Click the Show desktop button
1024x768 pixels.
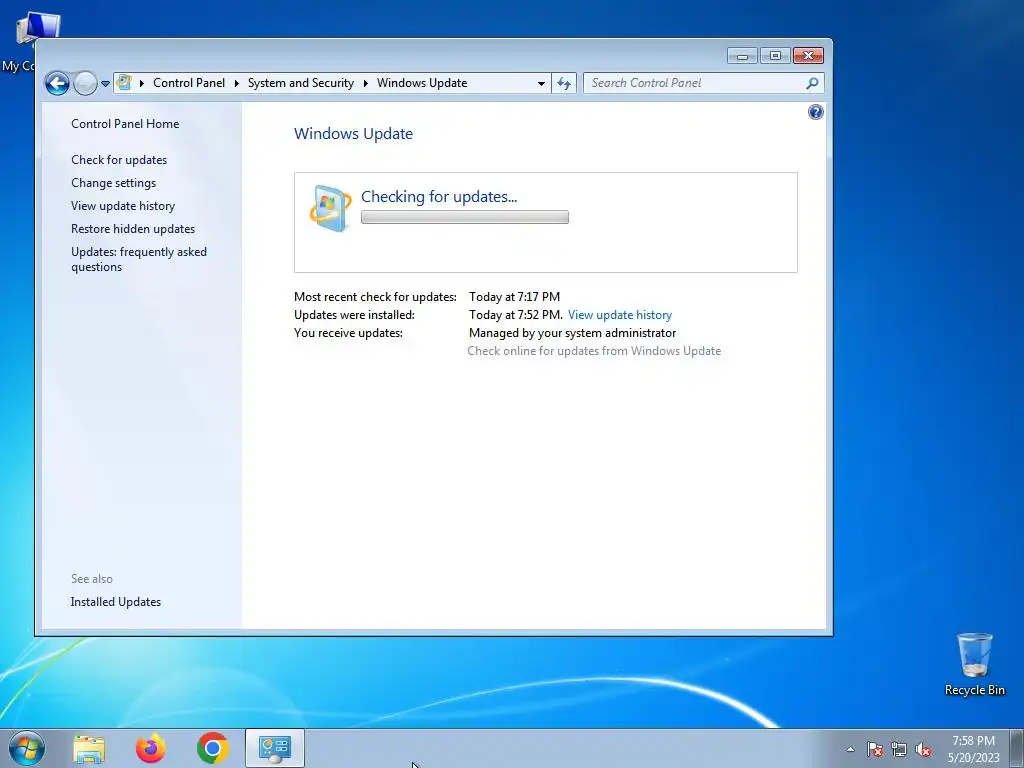click(x=1016, y=748)
